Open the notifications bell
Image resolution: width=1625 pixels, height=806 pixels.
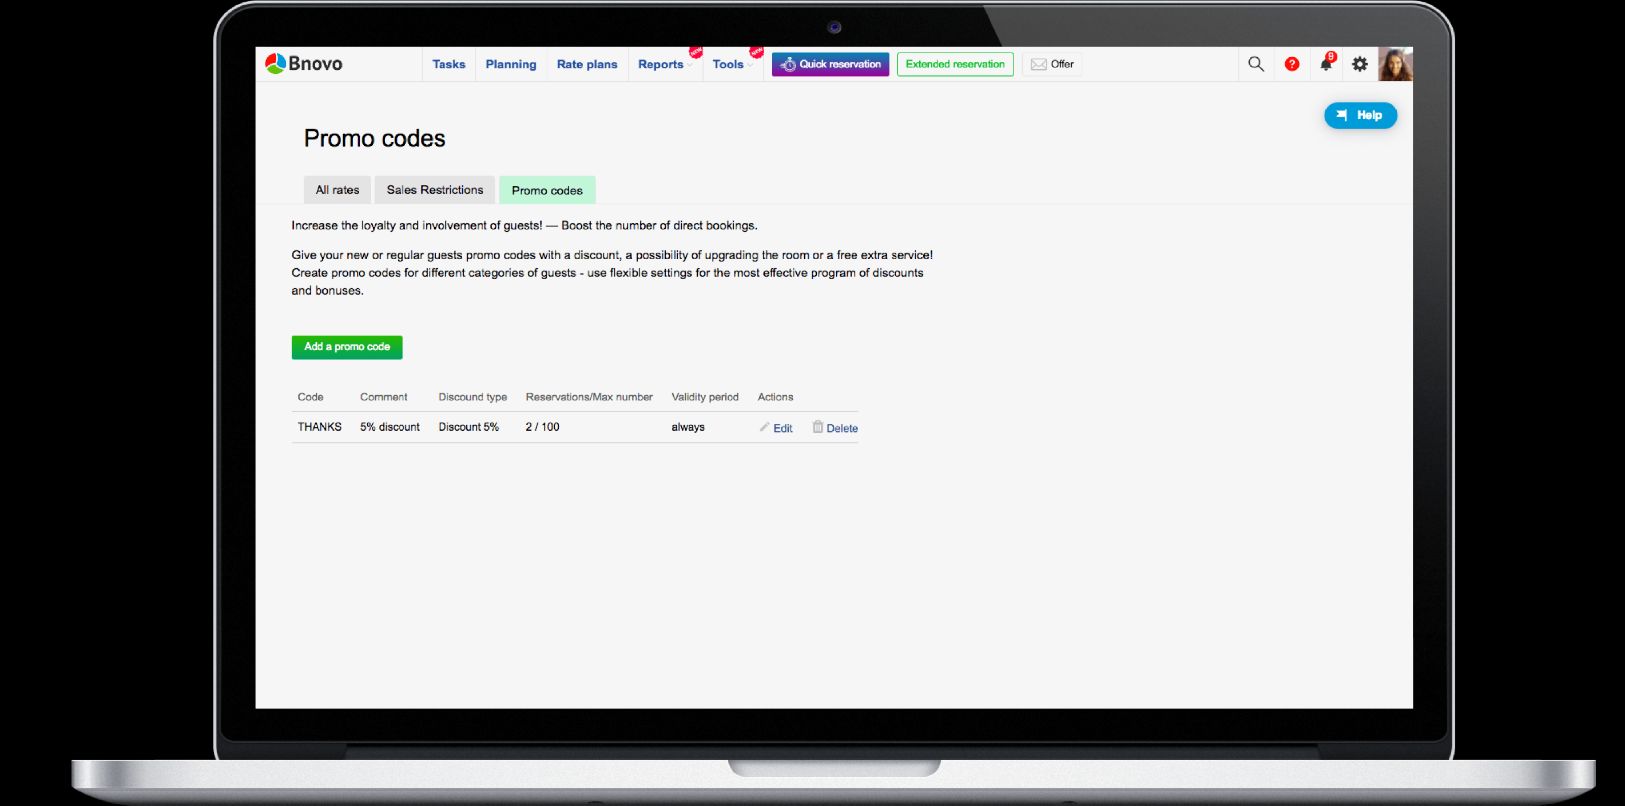coord(1326,63)
